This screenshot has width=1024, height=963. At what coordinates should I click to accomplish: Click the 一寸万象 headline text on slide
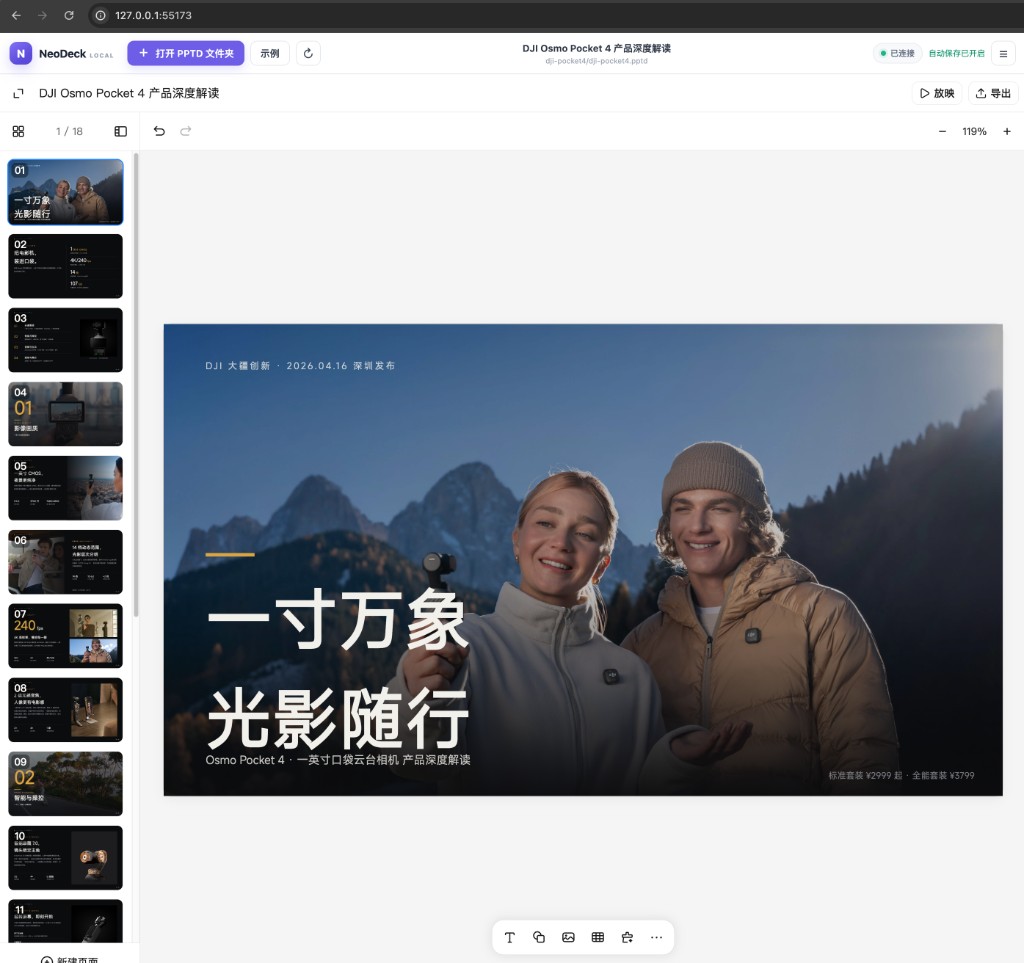[337, 620]
